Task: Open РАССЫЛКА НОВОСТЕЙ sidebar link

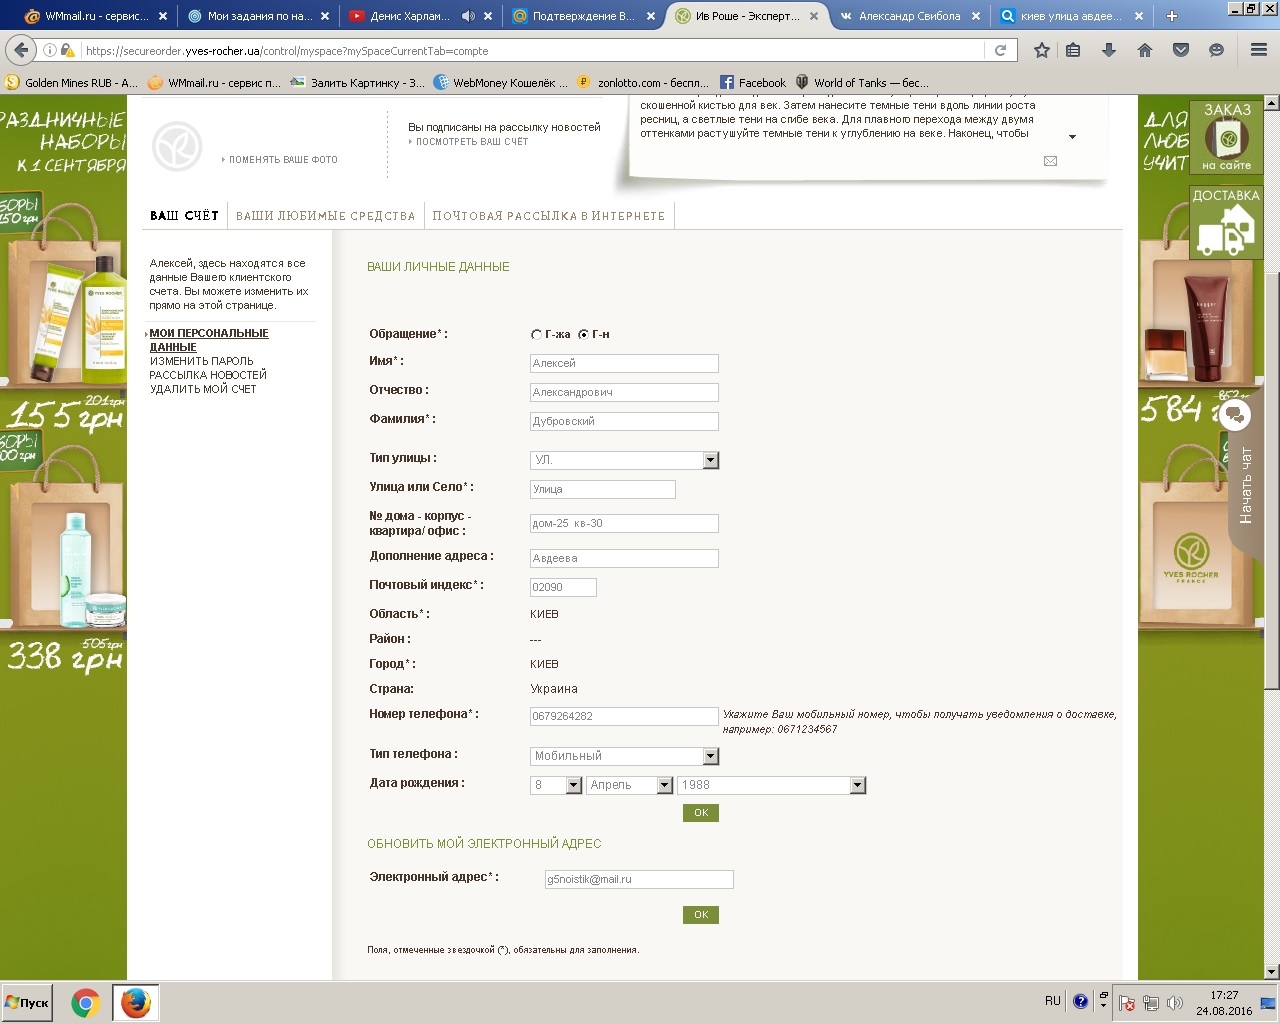Action: pos(208,375)
